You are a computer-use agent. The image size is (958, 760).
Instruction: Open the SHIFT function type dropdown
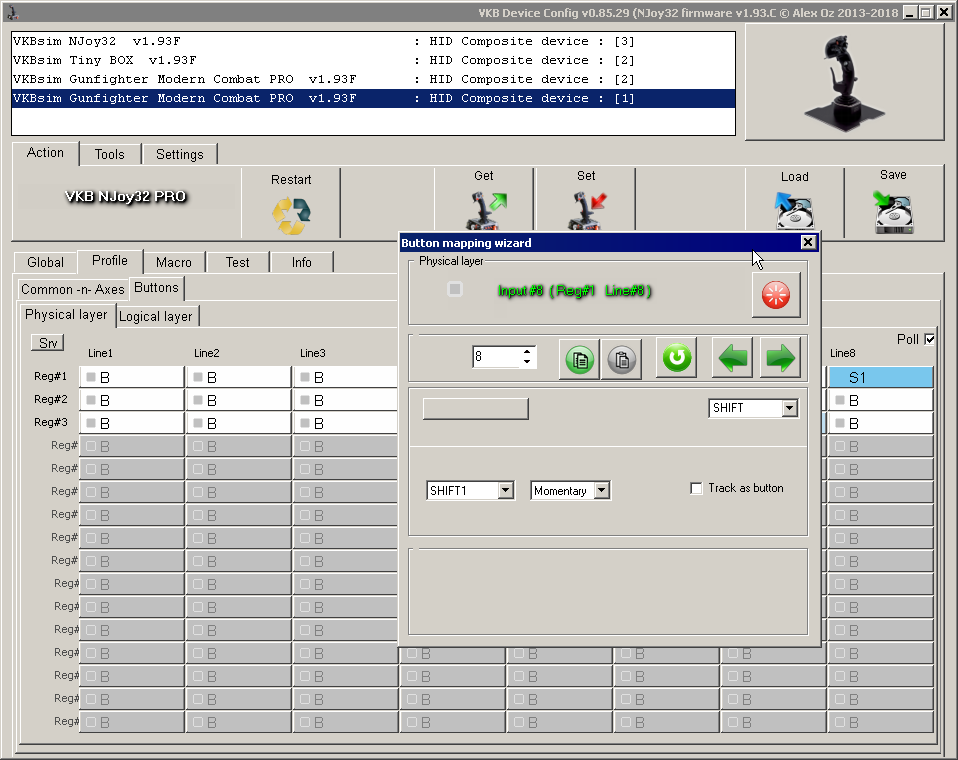tap(789, 407)
